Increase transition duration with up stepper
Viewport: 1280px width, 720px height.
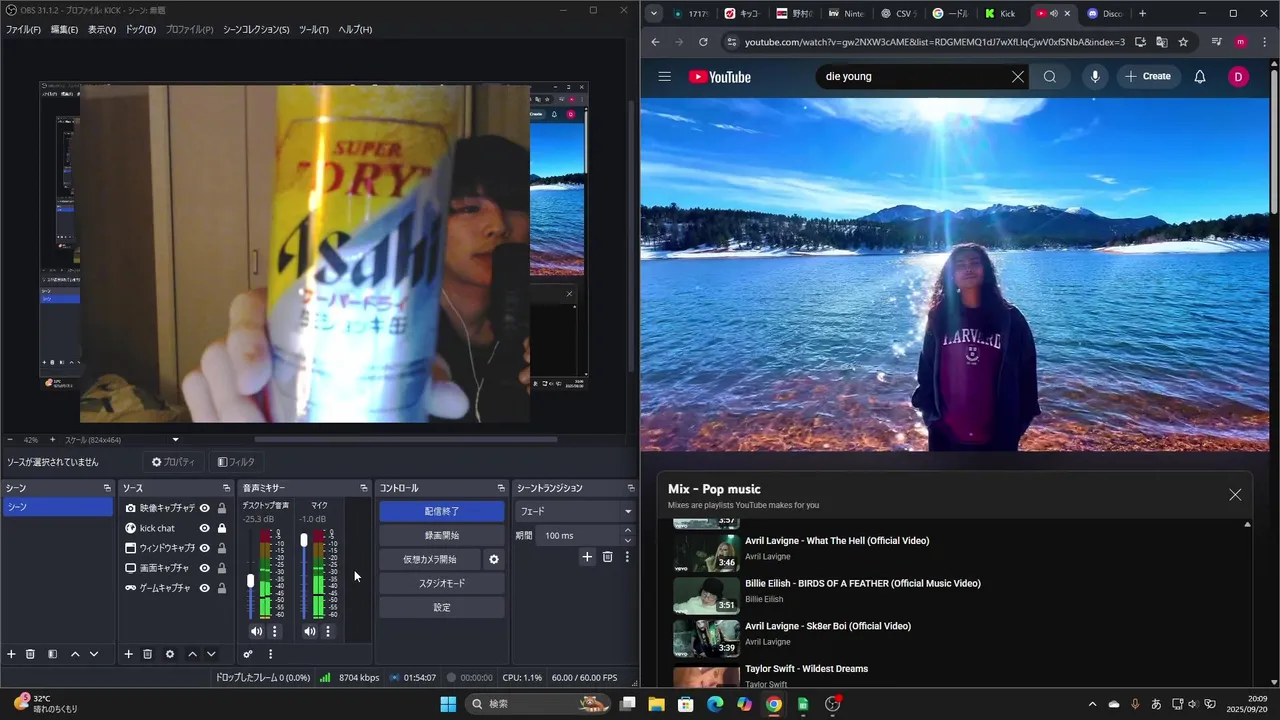coord(628,531)
